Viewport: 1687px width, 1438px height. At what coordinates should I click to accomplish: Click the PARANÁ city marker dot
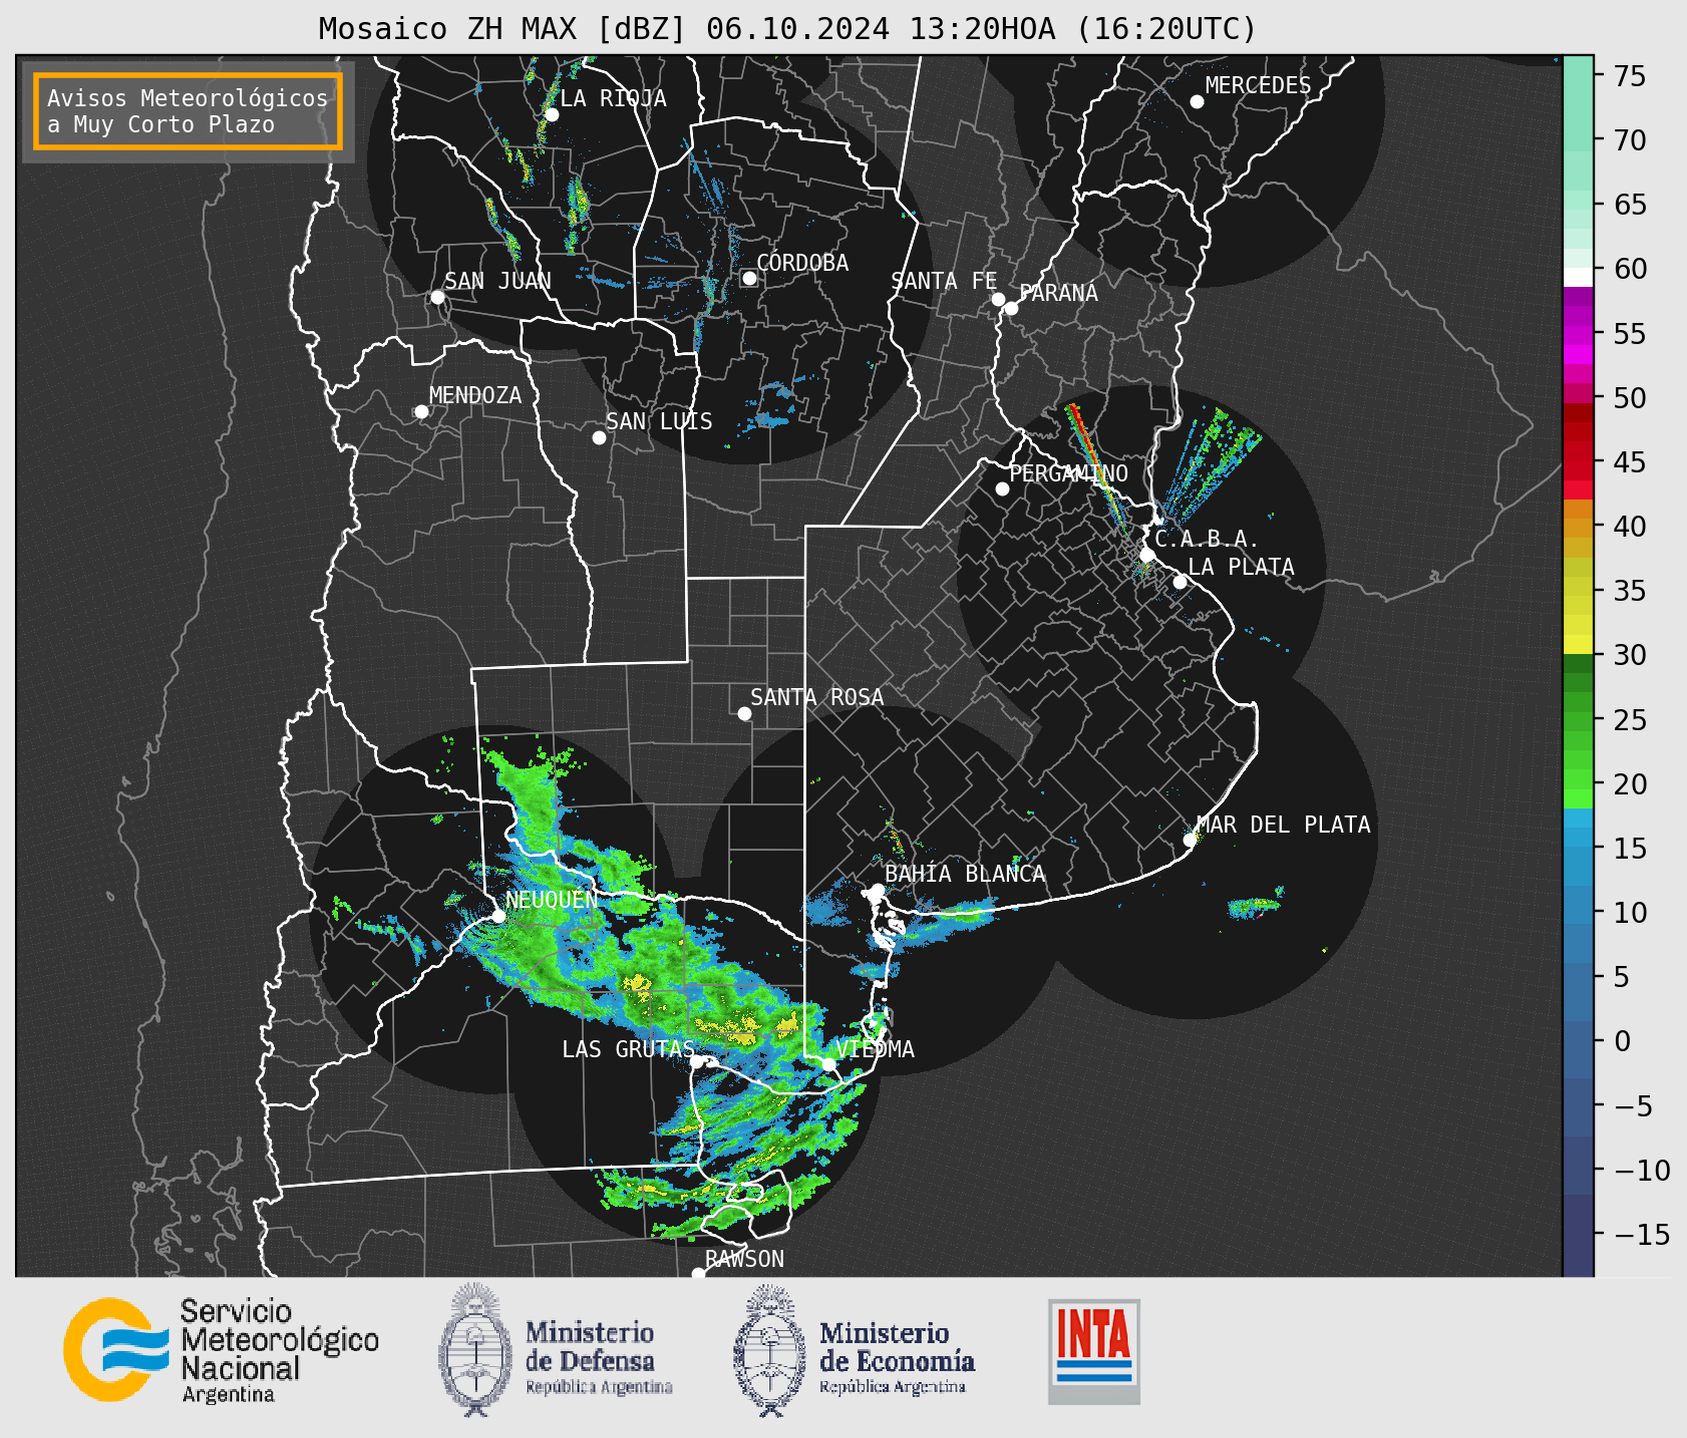[1011, 308]
